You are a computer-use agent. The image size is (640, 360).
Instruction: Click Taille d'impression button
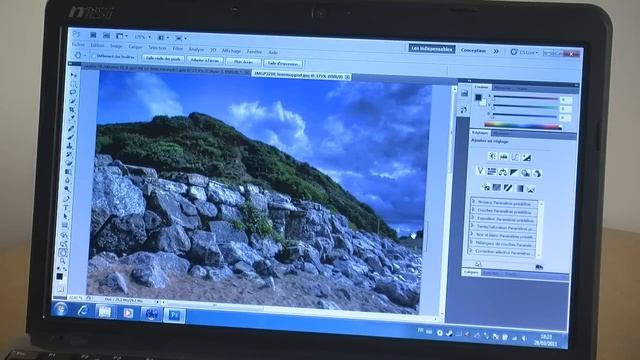pyautogui.click(x=283, y=63)
